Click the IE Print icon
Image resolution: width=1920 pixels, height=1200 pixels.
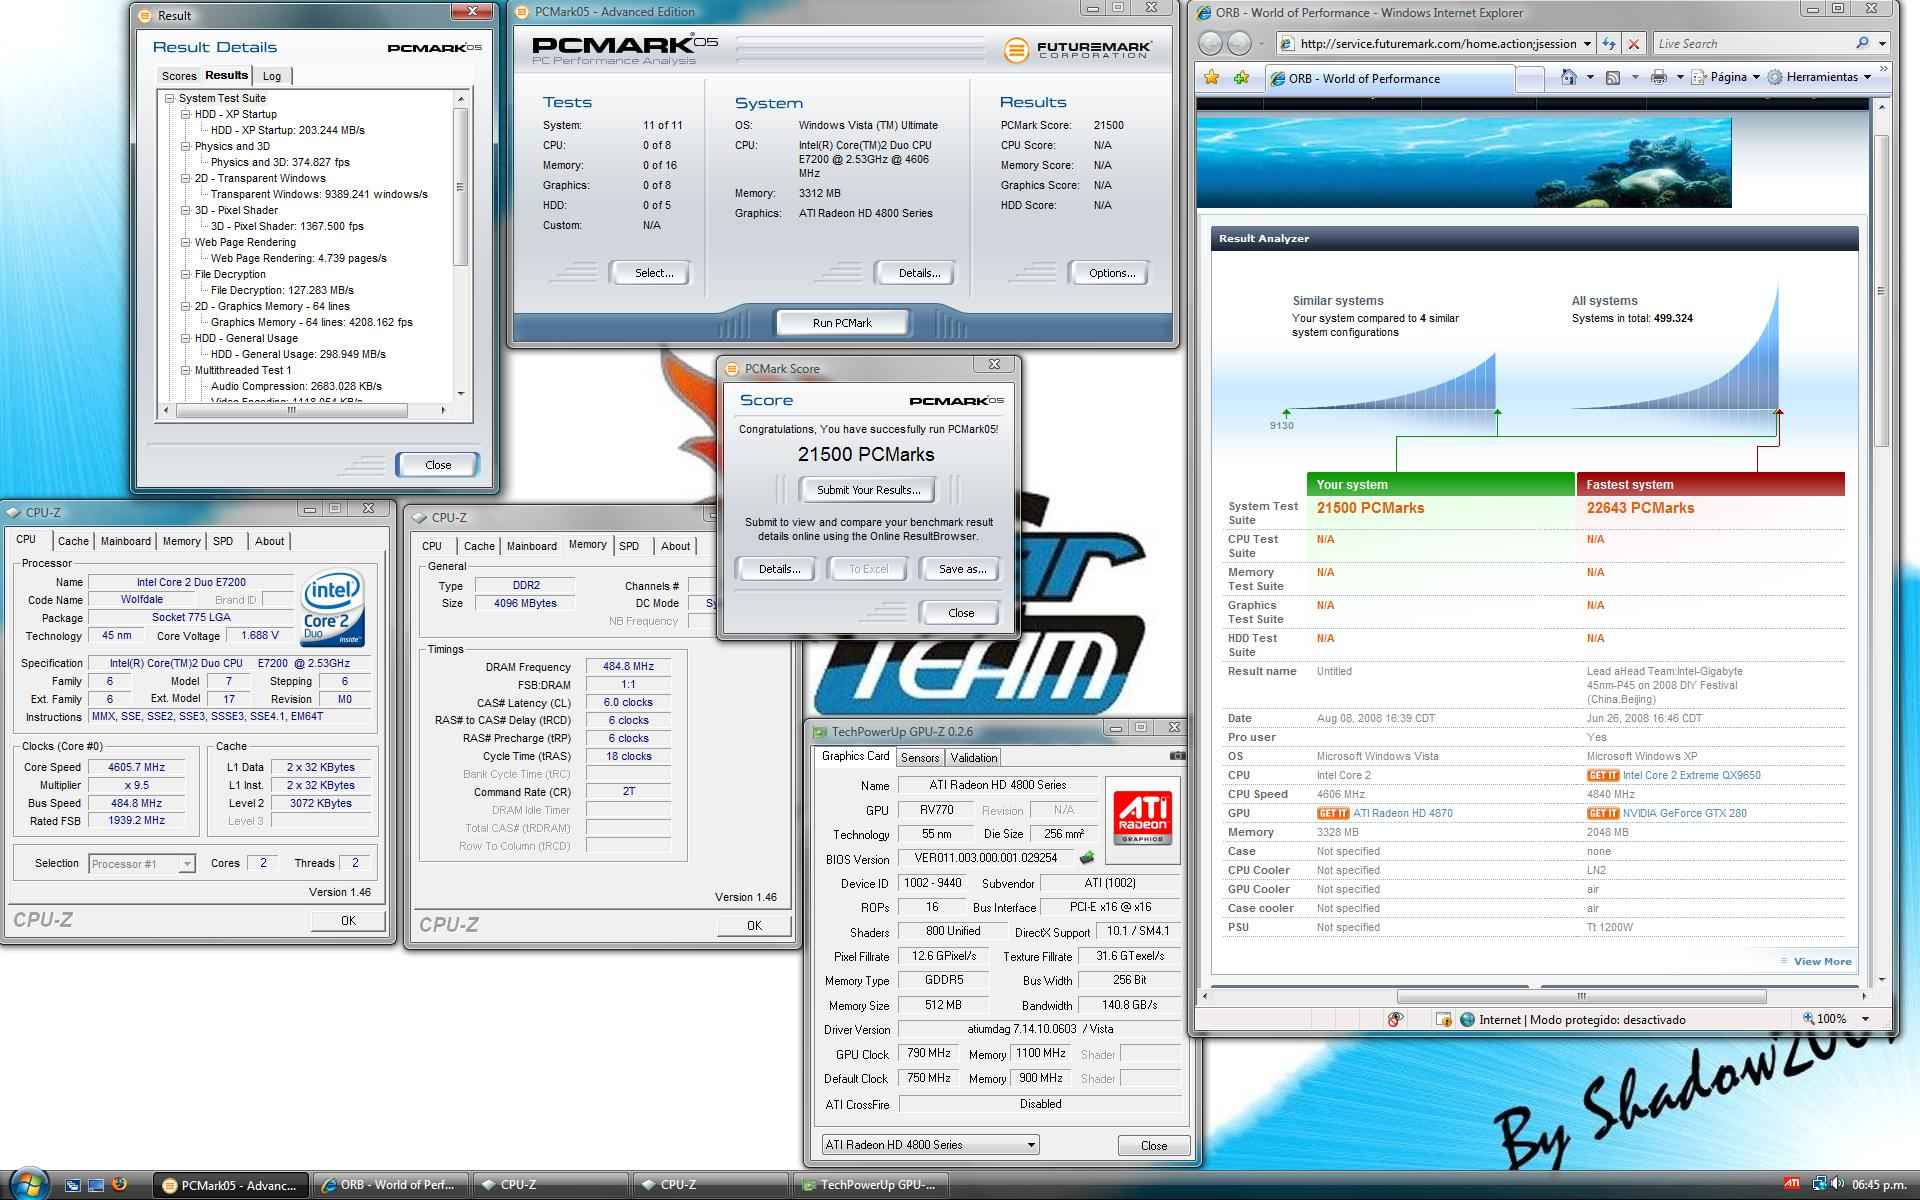(x=1659, y=77)
